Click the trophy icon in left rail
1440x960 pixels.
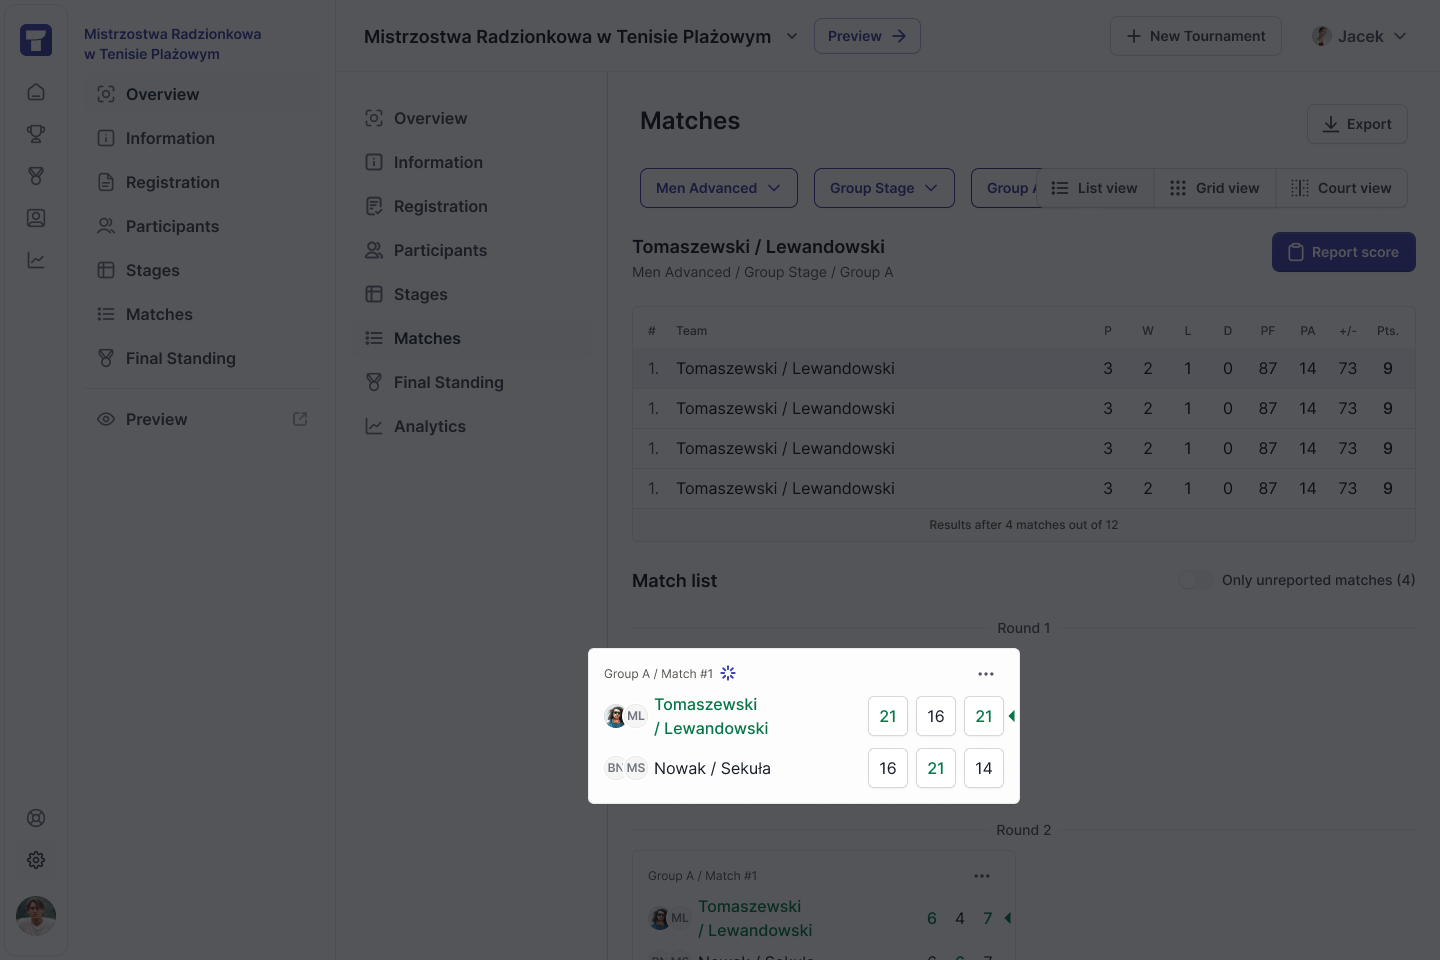[x=36, y=134]
